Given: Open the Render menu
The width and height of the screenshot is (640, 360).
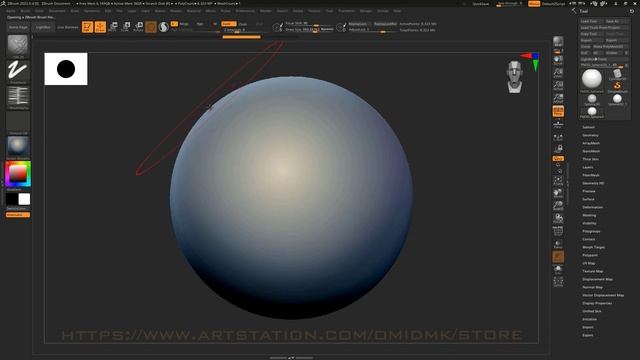Looking at the screenshot, I should (265, 11).
